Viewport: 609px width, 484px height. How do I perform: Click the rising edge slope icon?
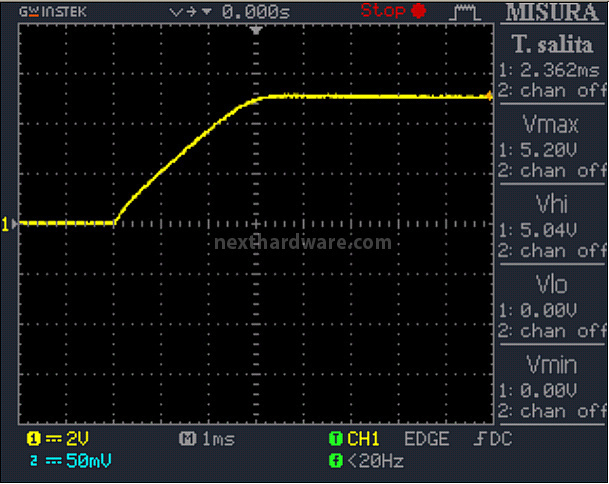click(x=480, y=439)
